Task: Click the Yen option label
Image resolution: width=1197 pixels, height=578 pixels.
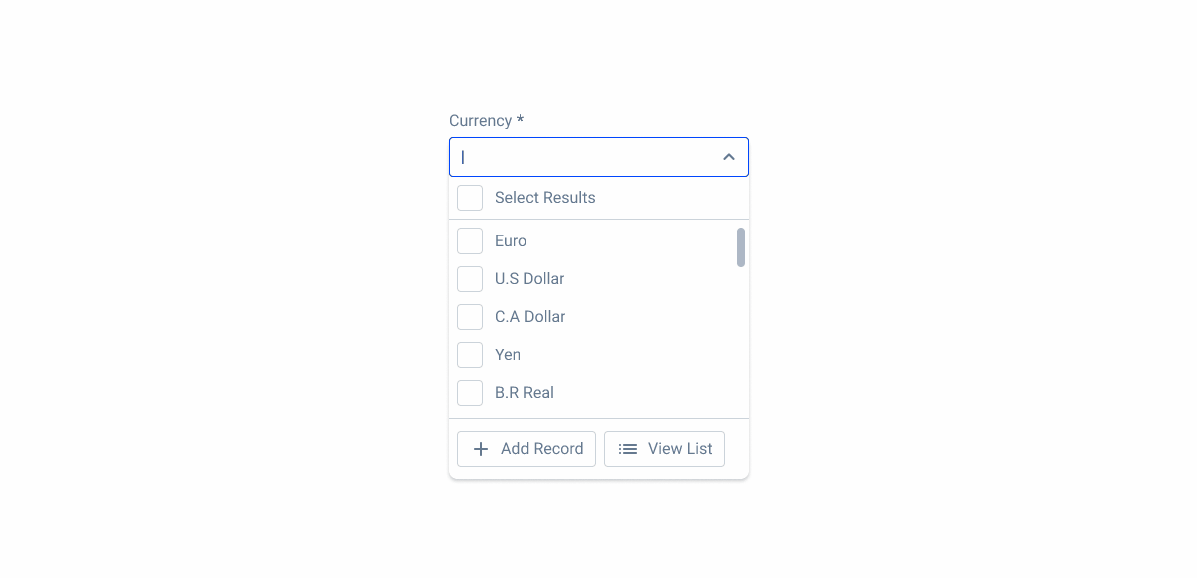Action: point(508,355)
